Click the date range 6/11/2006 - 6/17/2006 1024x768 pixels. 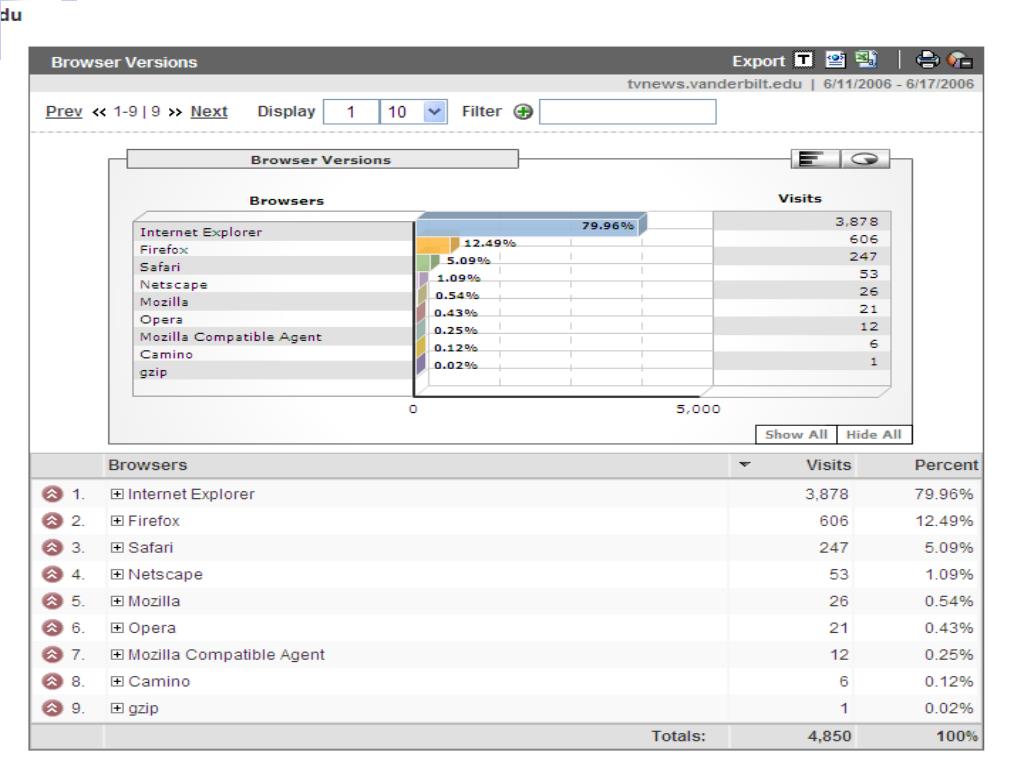pyautogui.click(x=899, y=84)
